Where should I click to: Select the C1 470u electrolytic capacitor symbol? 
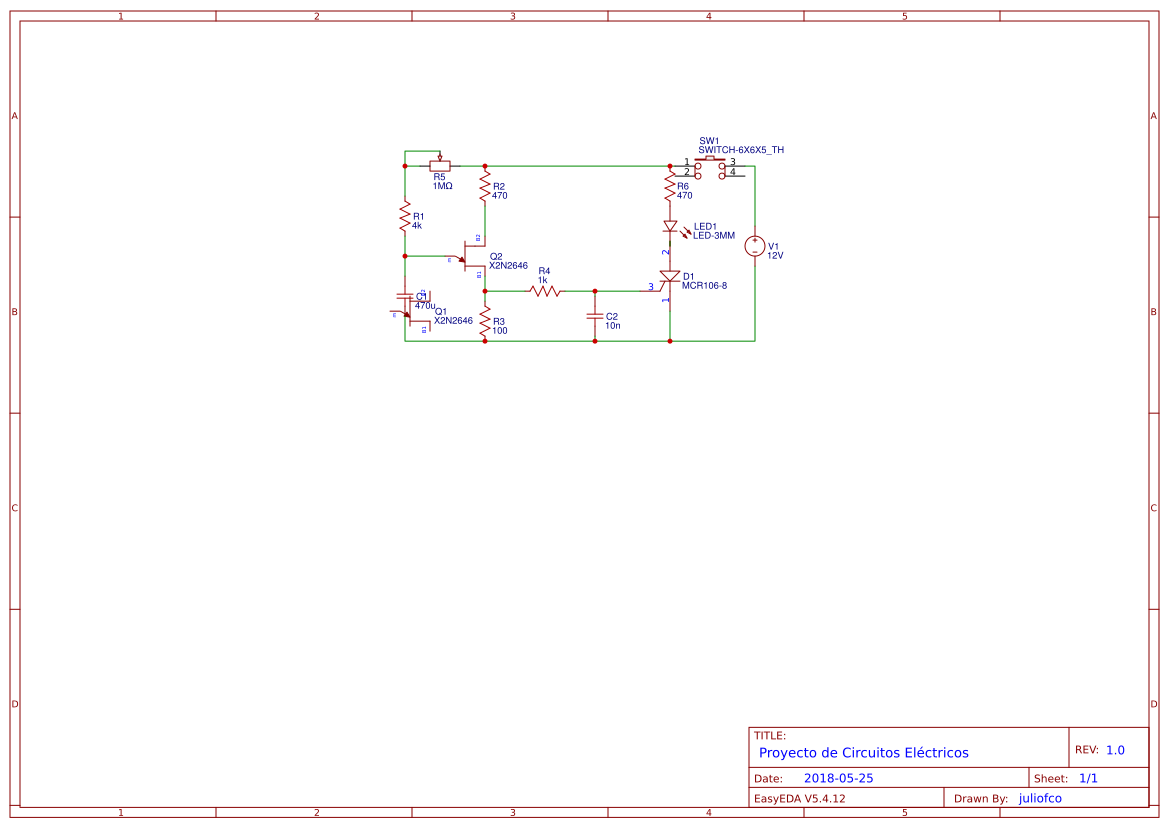click(406, 297)
